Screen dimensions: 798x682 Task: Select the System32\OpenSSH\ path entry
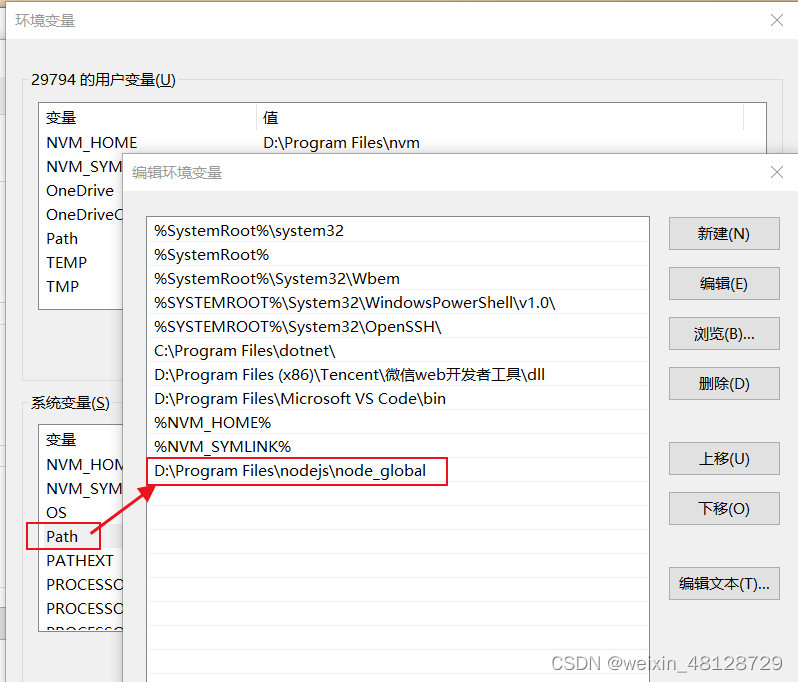[398, 326]
